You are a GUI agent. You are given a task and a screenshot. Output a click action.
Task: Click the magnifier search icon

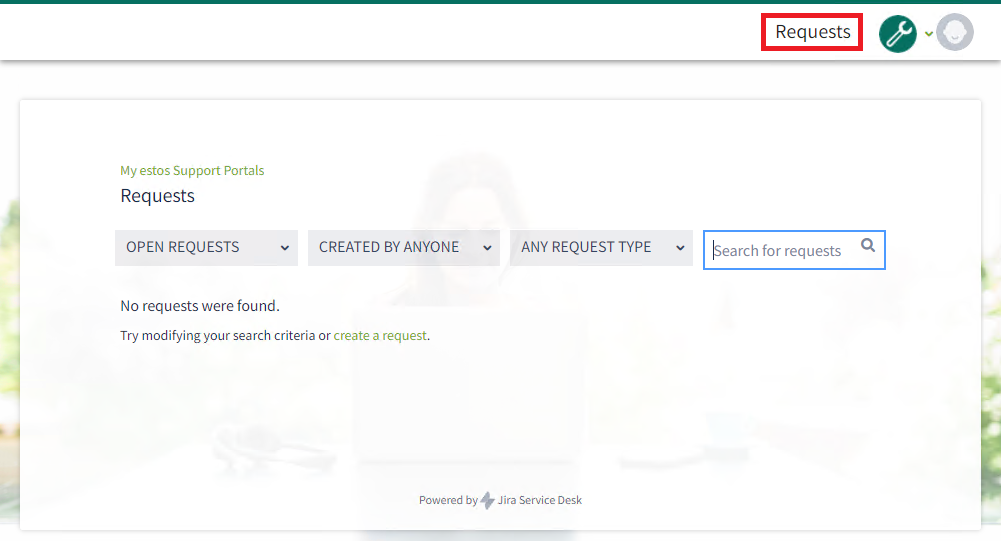pos(868,246)
